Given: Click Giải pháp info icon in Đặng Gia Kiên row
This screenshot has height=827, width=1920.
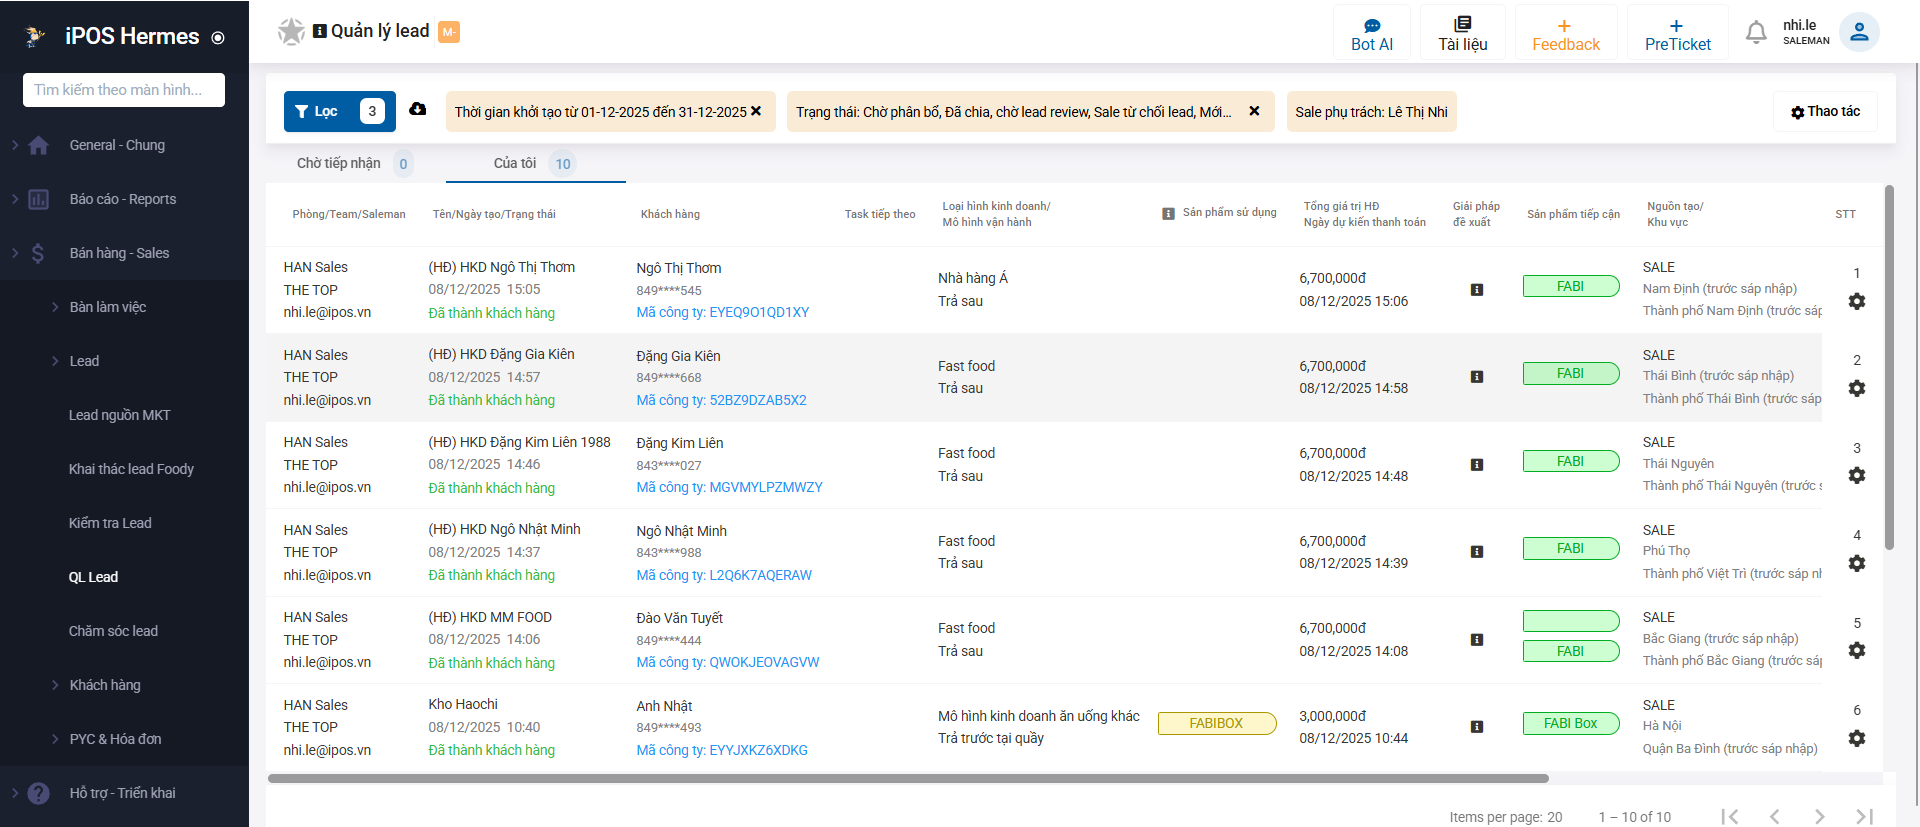Looking at the screenshot, I should point(1477,377).
